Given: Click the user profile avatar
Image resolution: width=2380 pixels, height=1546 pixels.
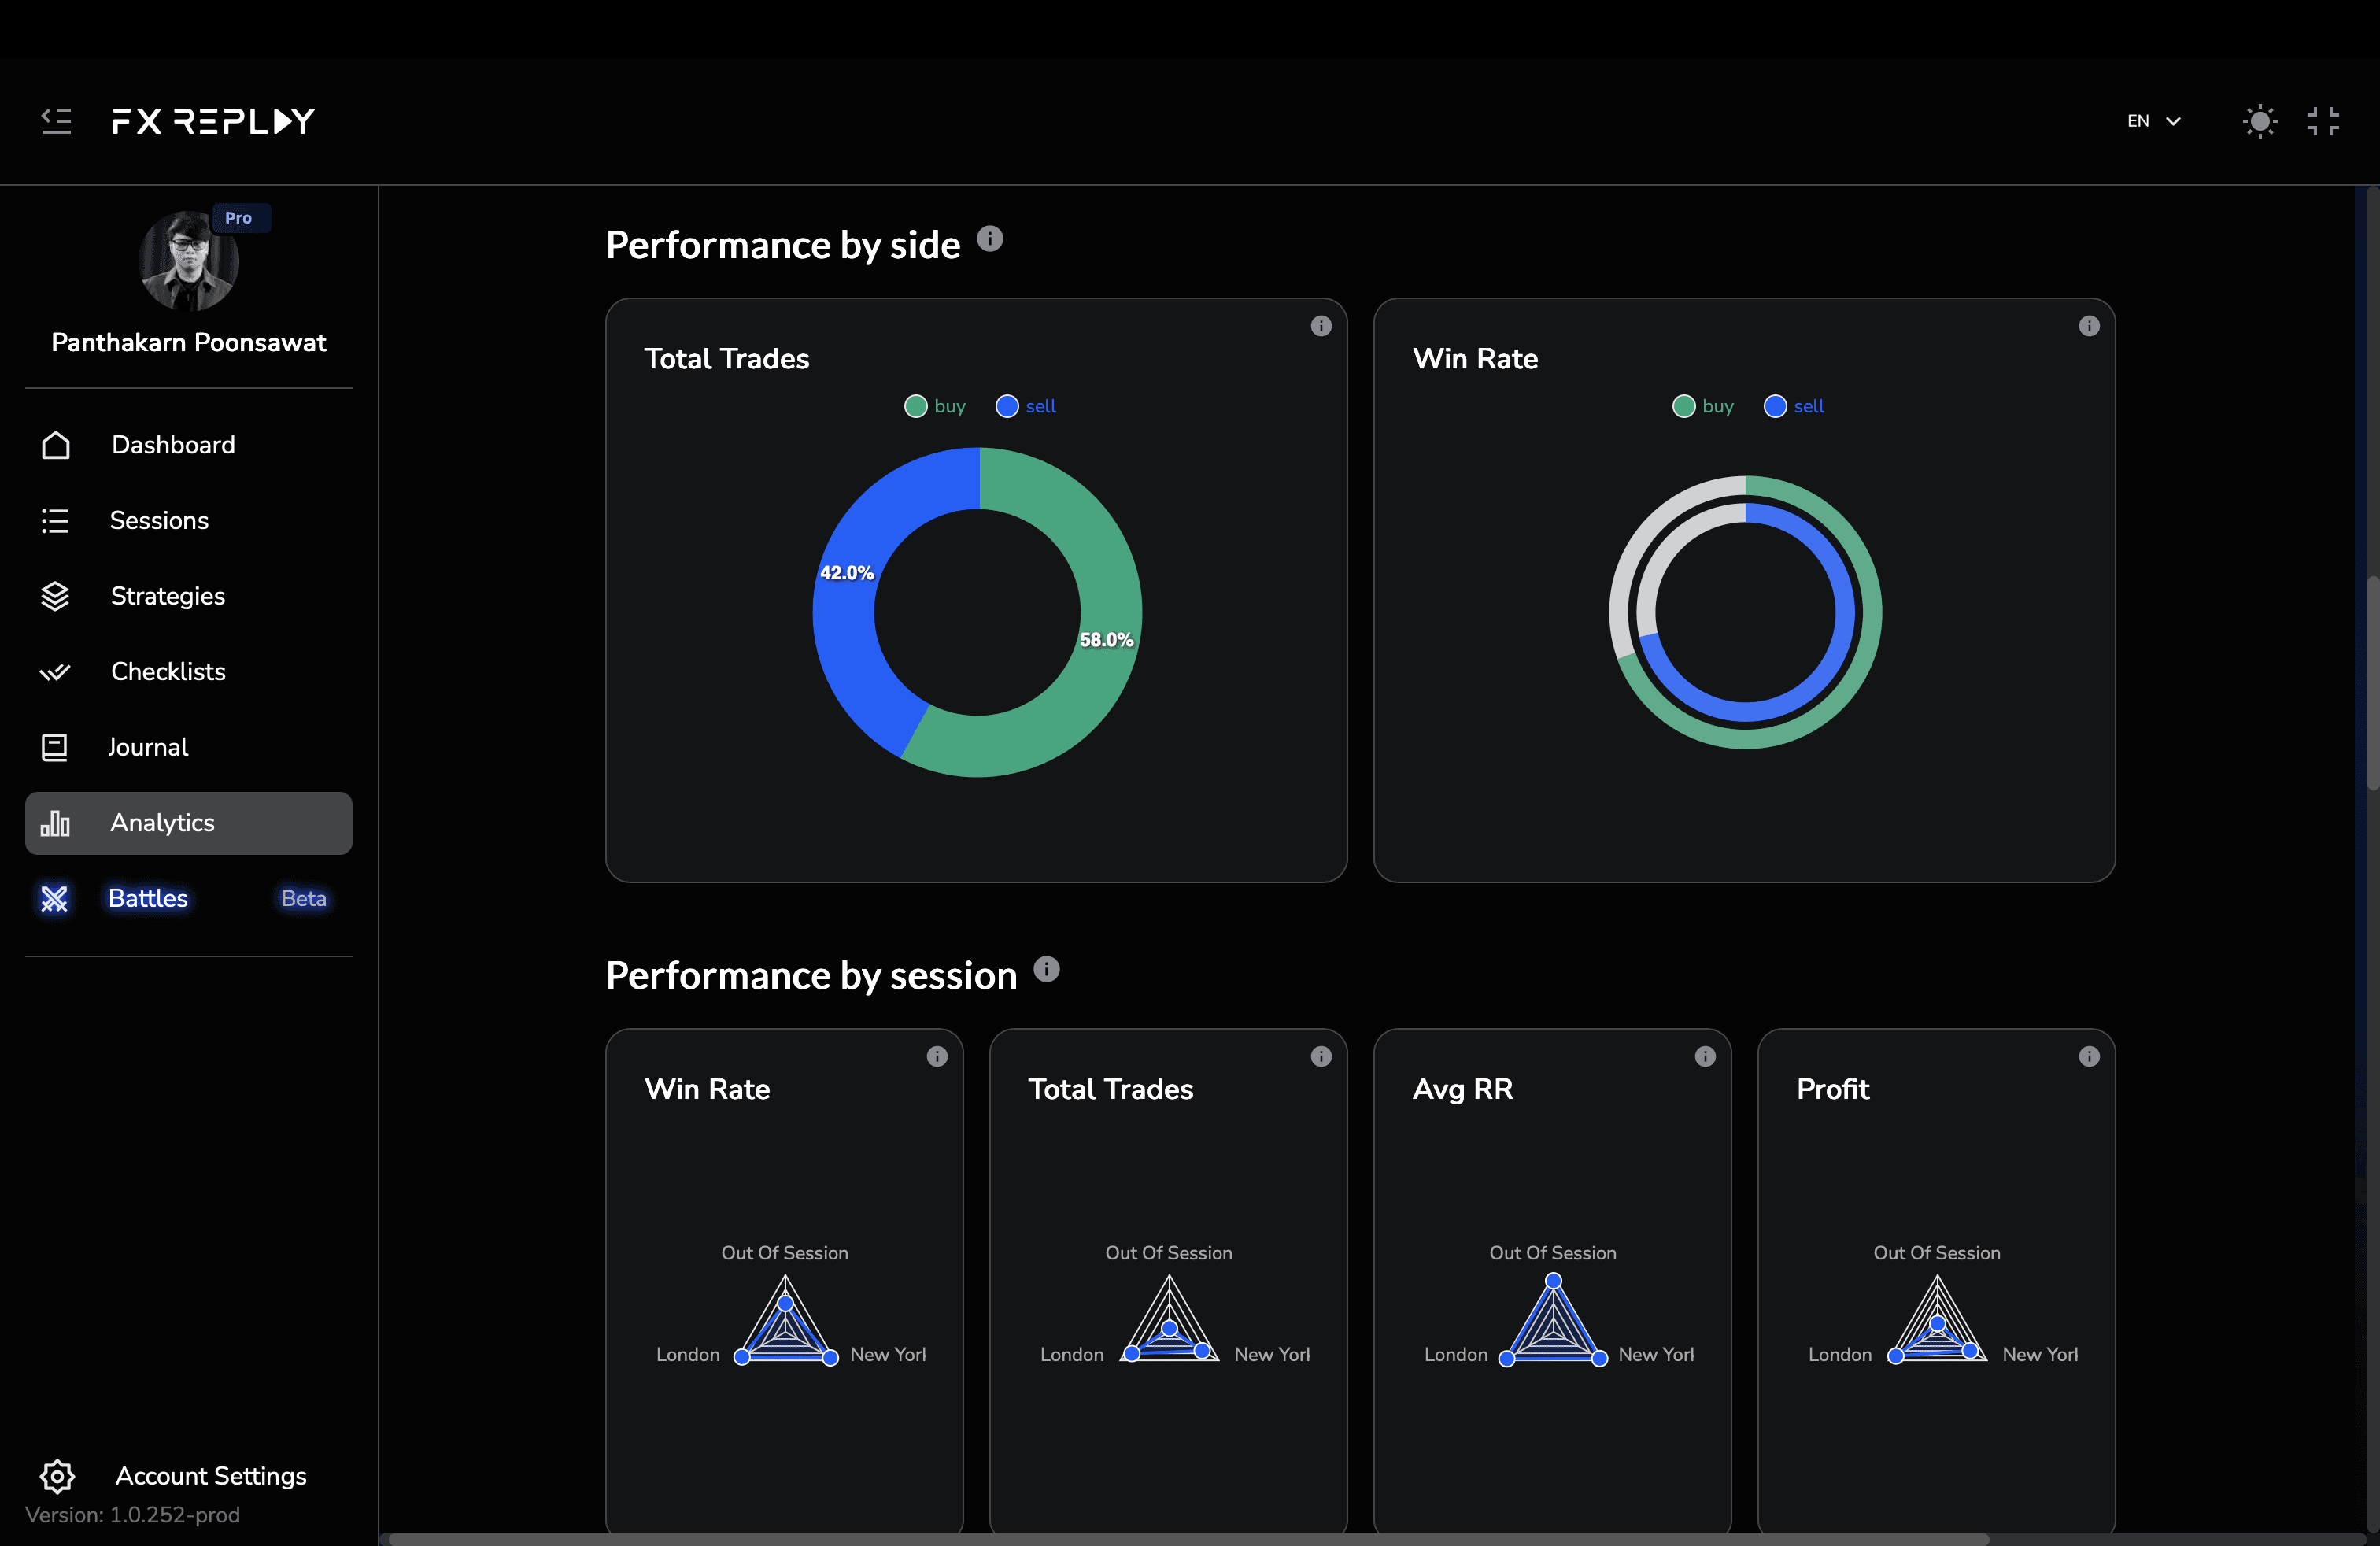Looking at the screenshot, I should [188, 261].
